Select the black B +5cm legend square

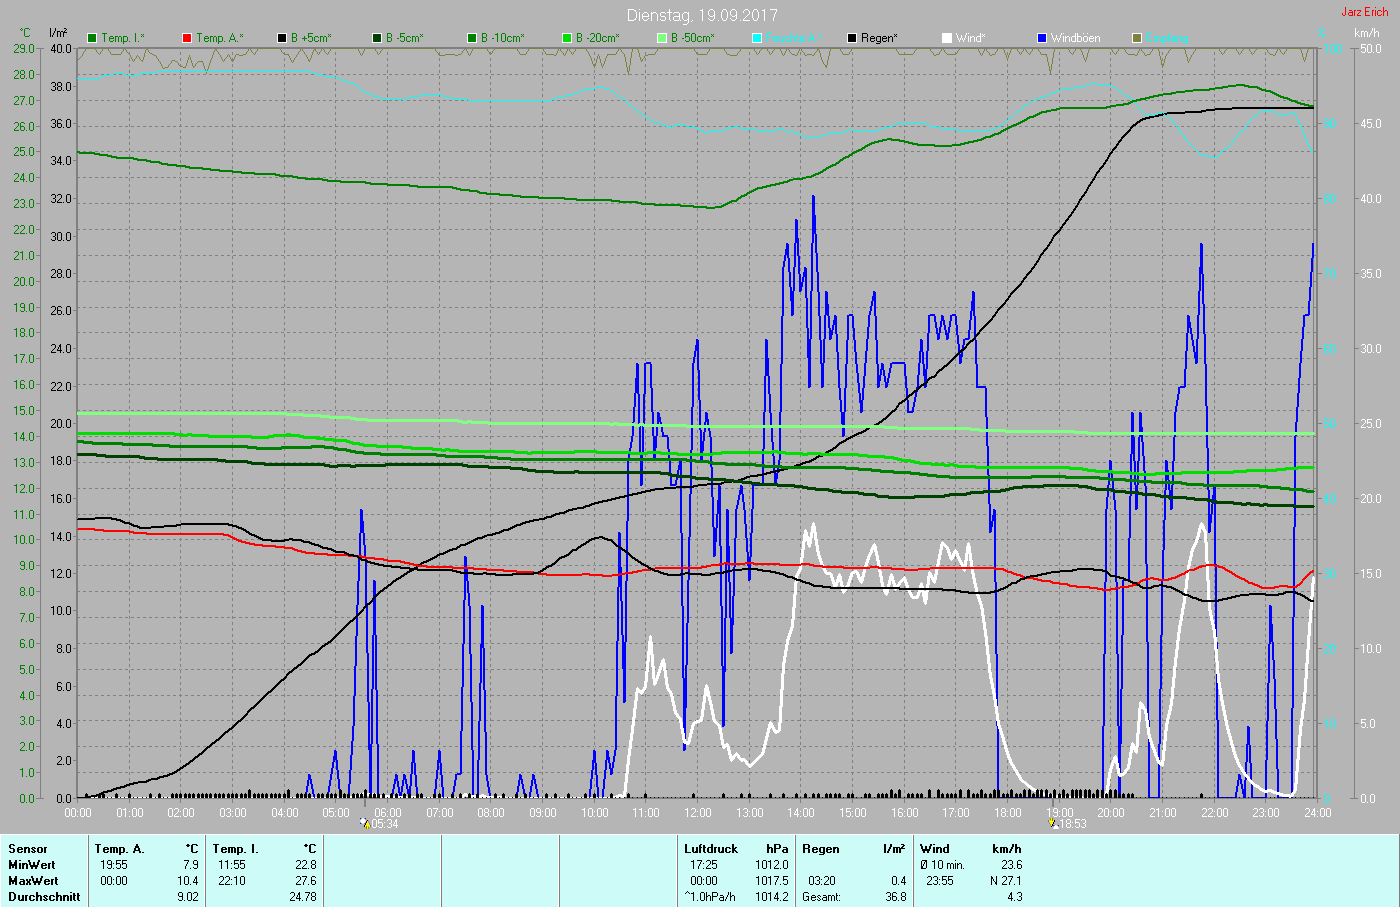tap(282, 38)
